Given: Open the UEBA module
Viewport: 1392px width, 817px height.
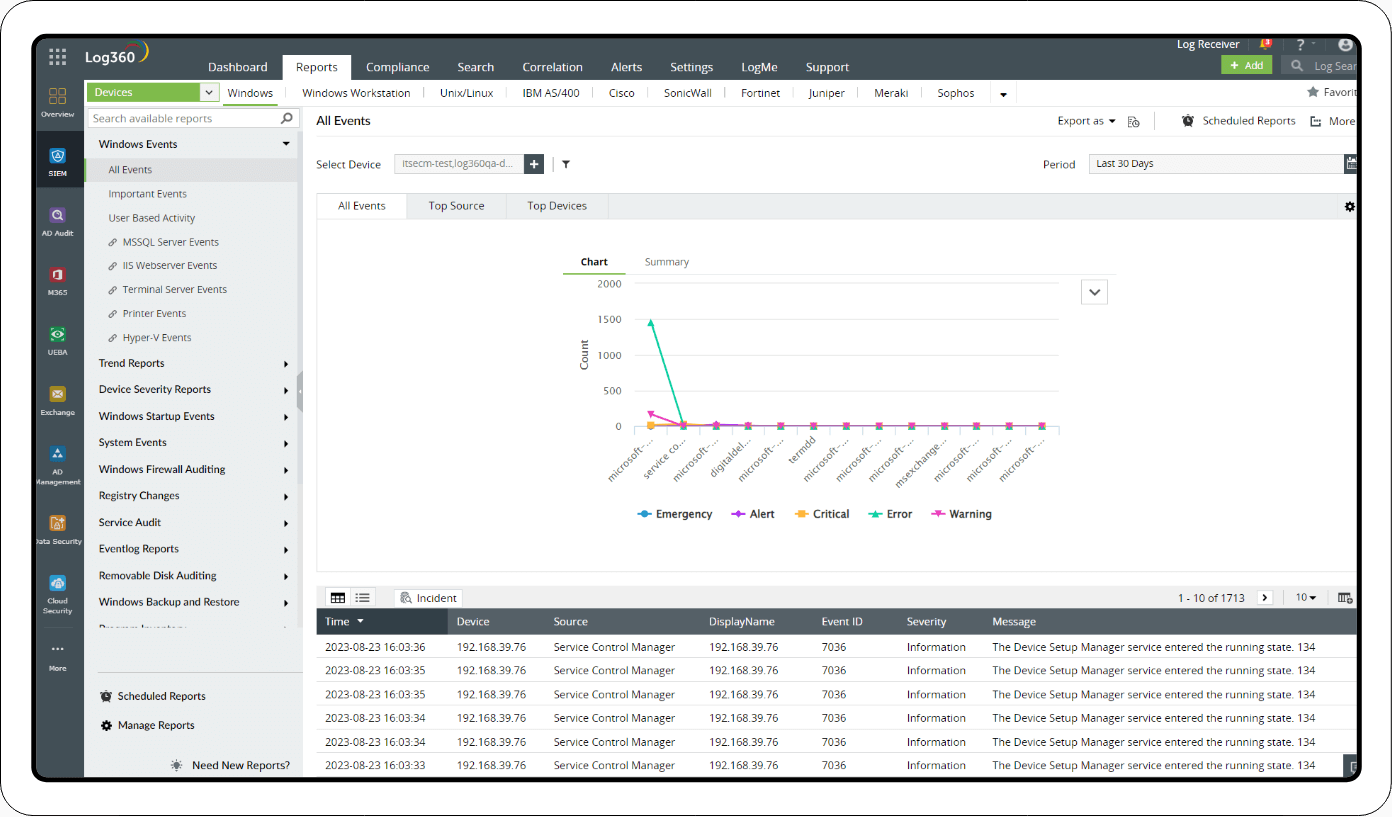Looking at the screenshot, I should click(58, 340).
